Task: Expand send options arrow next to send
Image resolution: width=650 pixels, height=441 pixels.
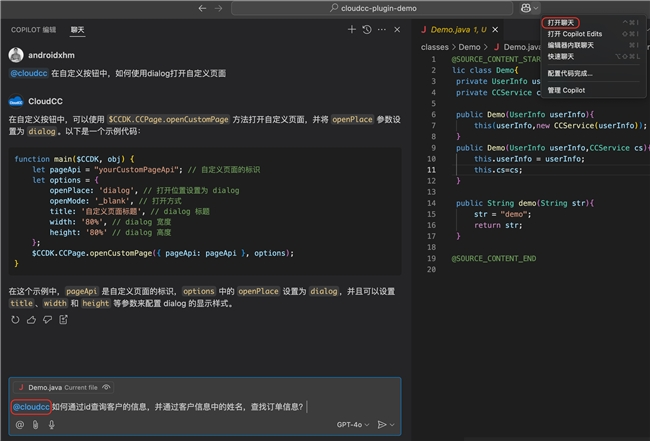Action: coord(393,425)
